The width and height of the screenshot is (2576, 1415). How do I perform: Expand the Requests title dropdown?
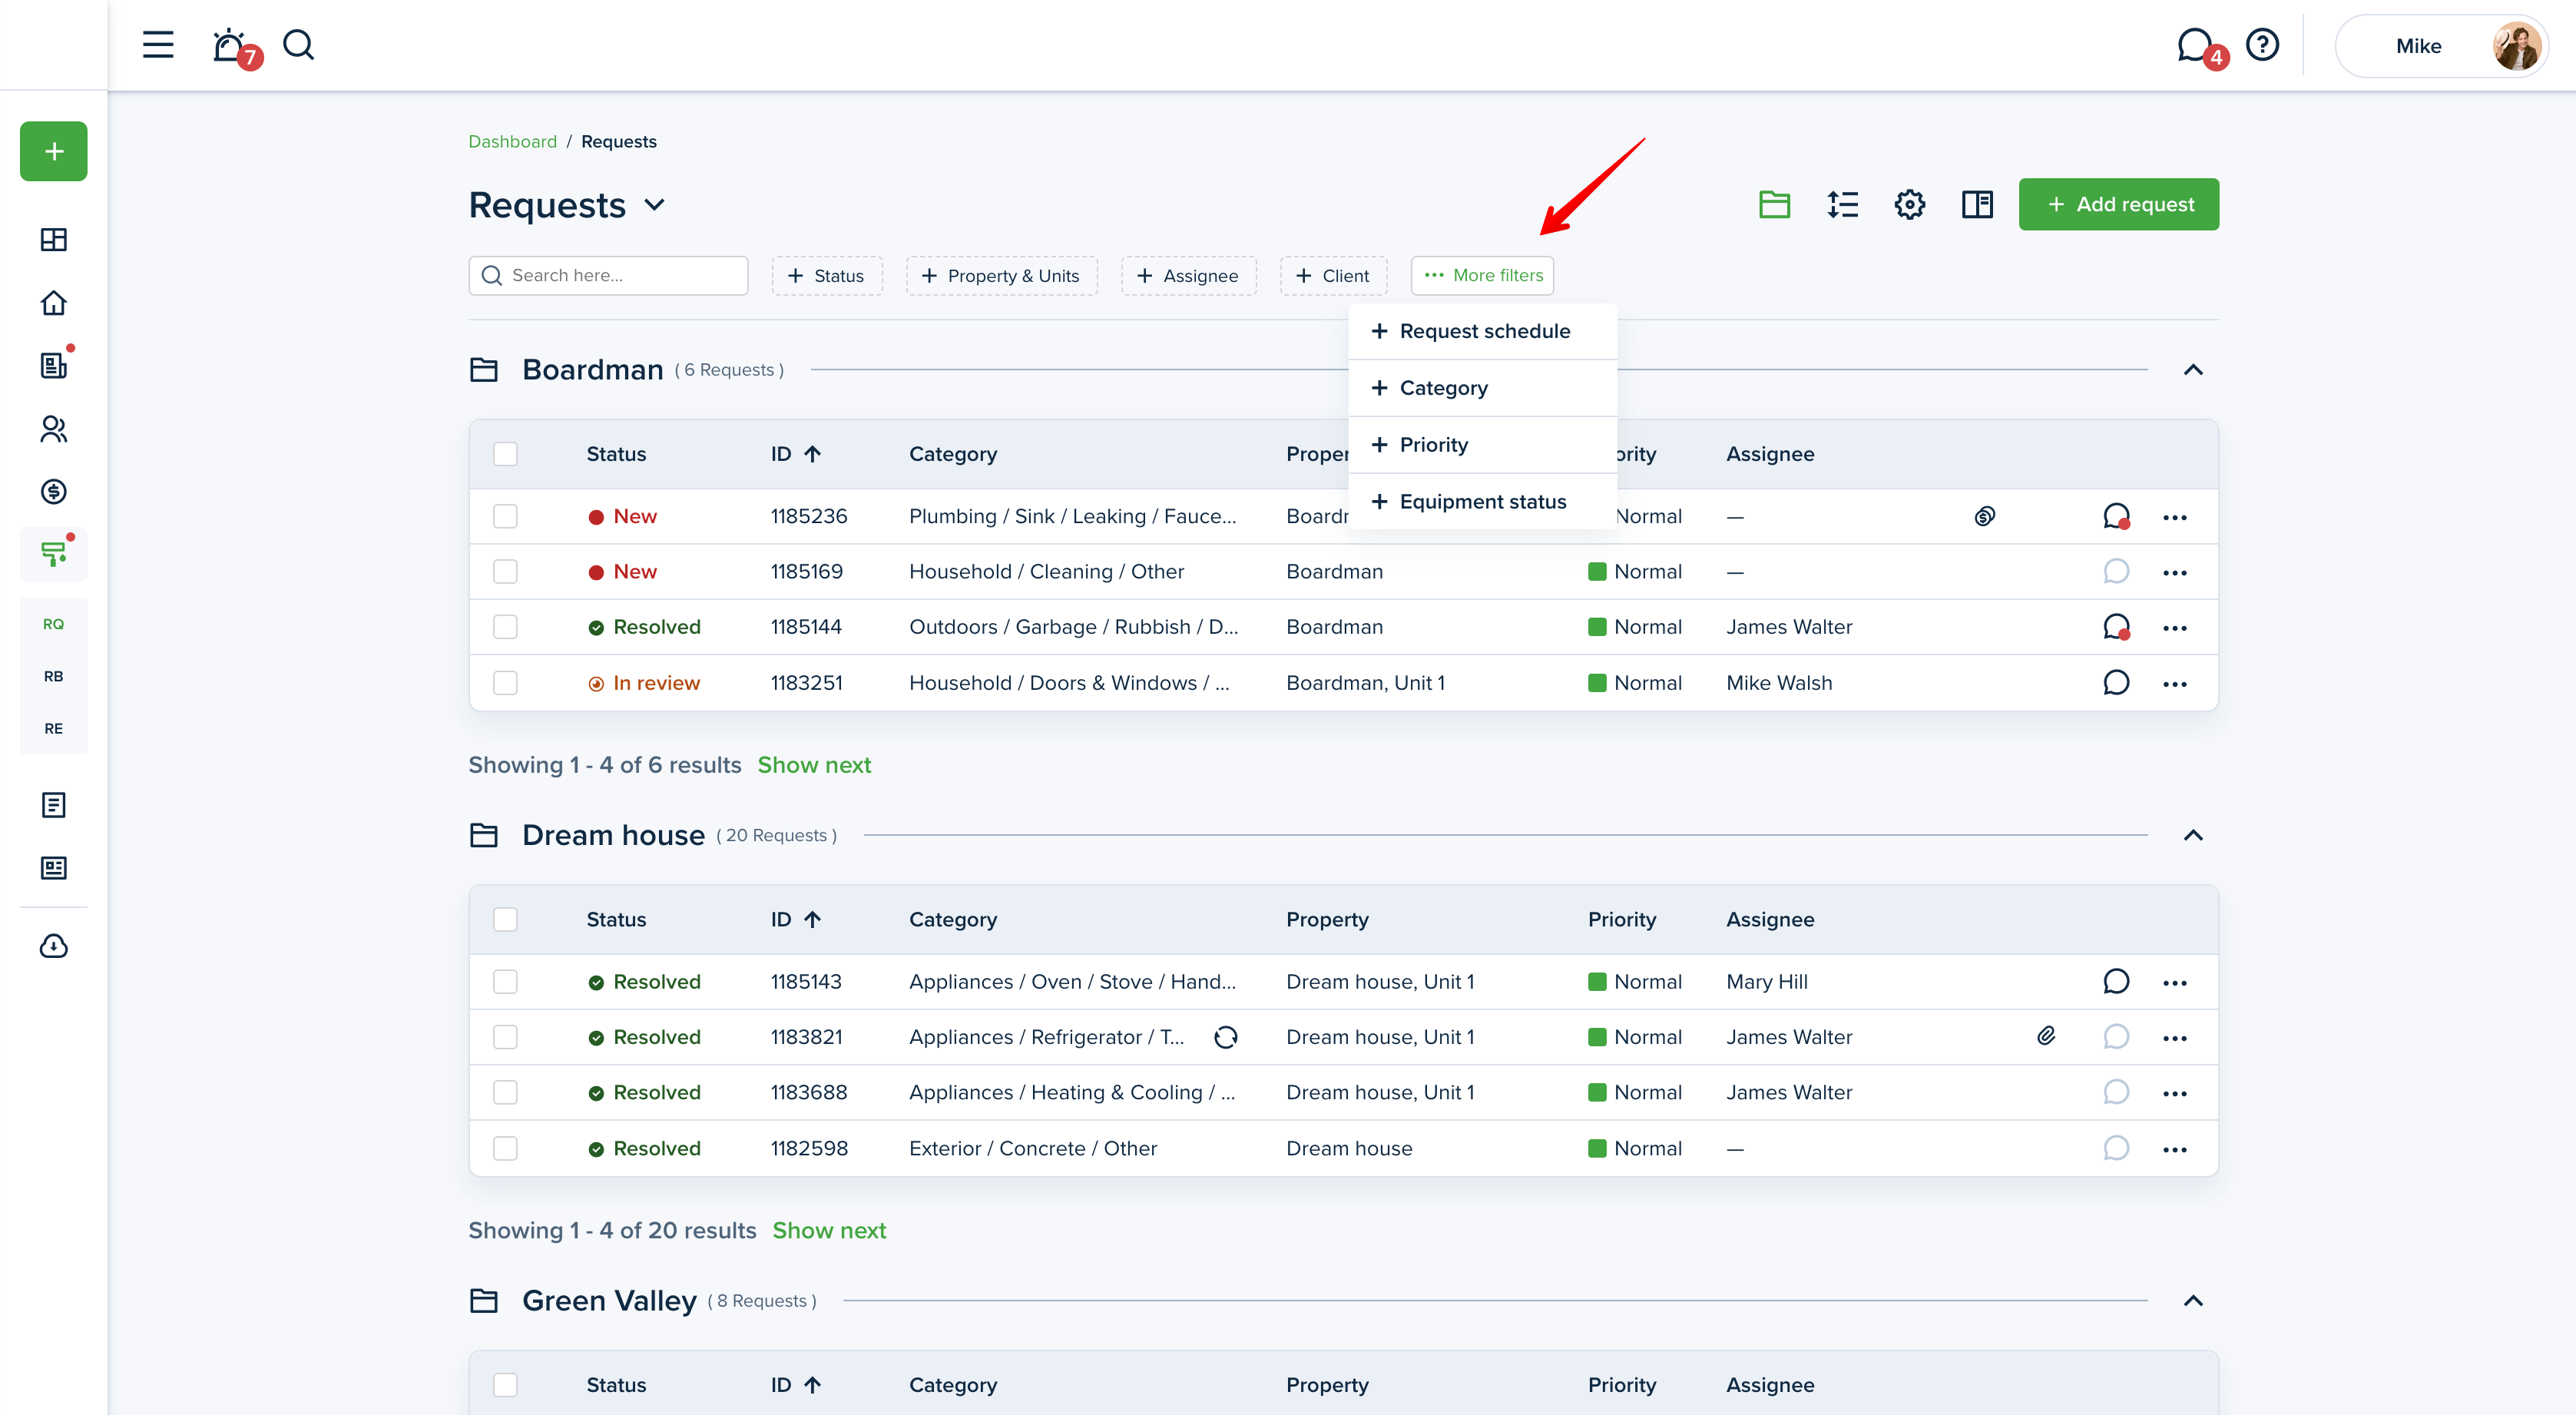pos(655,206)
